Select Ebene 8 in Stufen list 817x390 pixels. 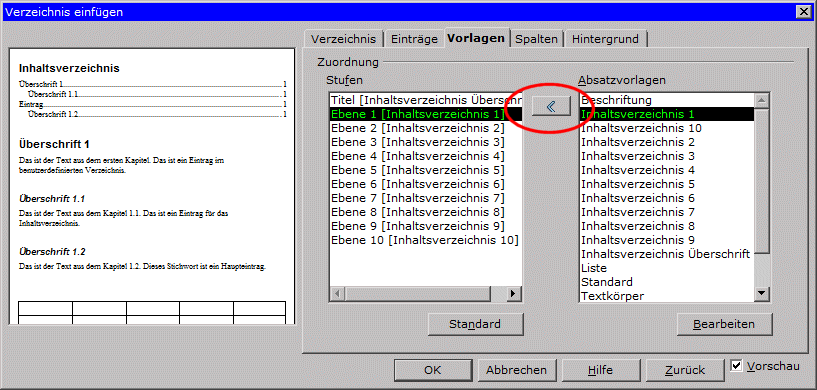click(426, 212)
